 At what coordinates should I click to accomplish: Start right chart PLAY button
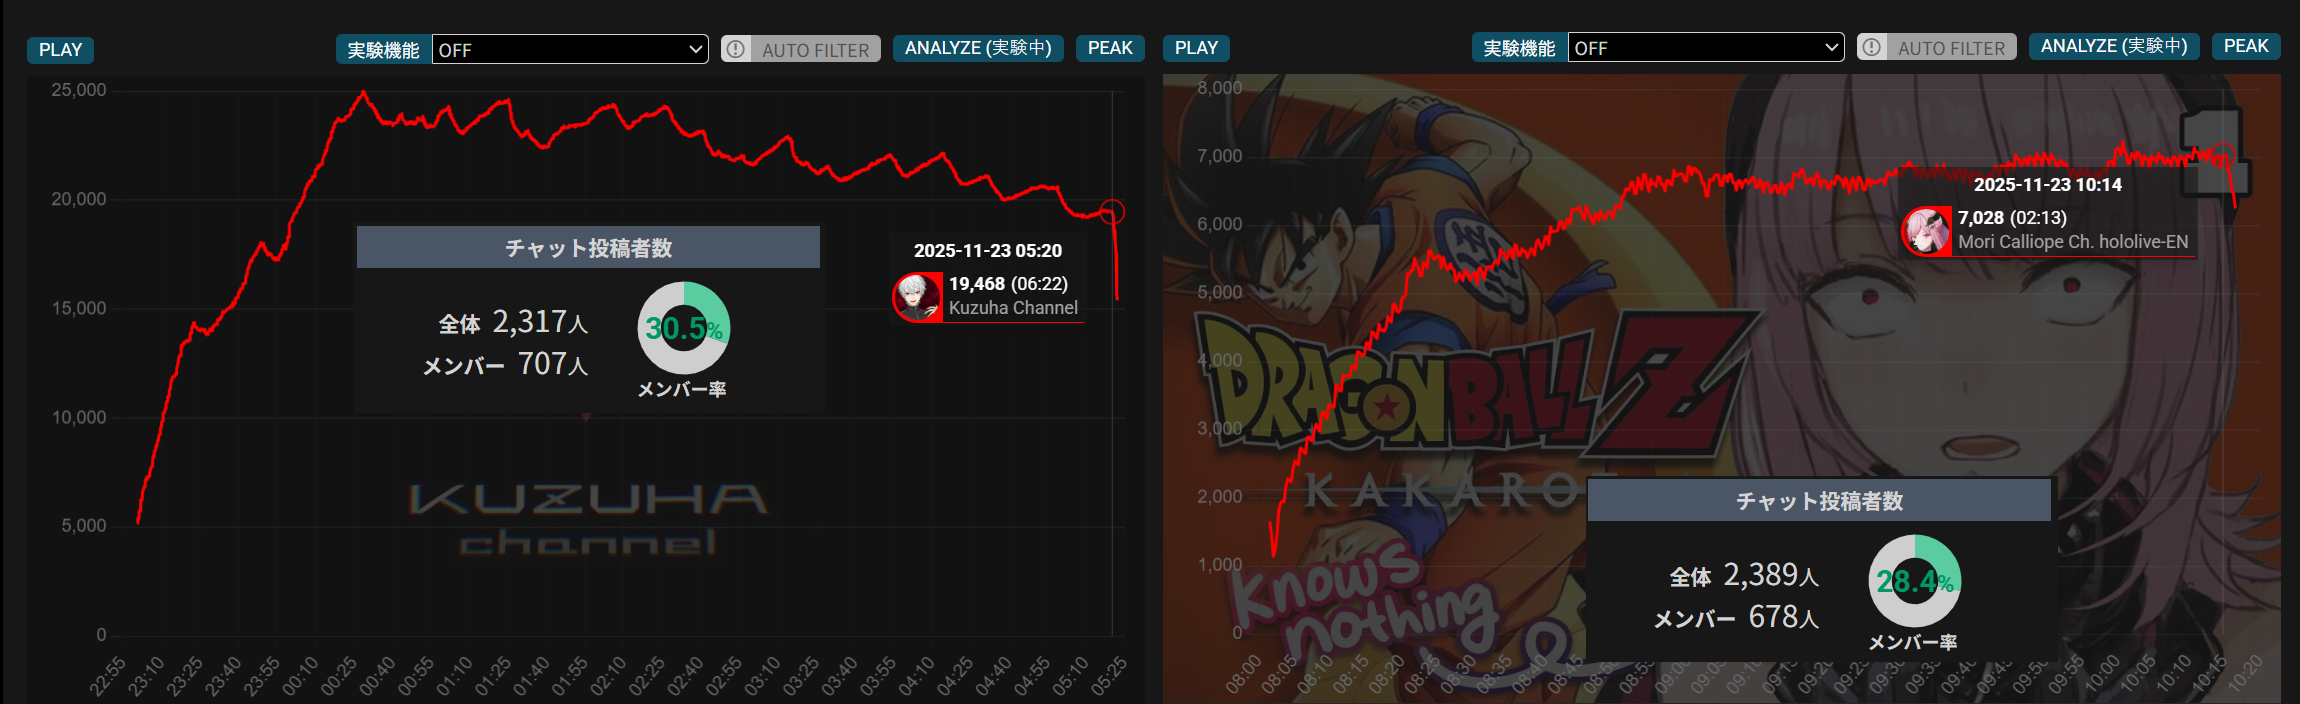pos(1197,48)
